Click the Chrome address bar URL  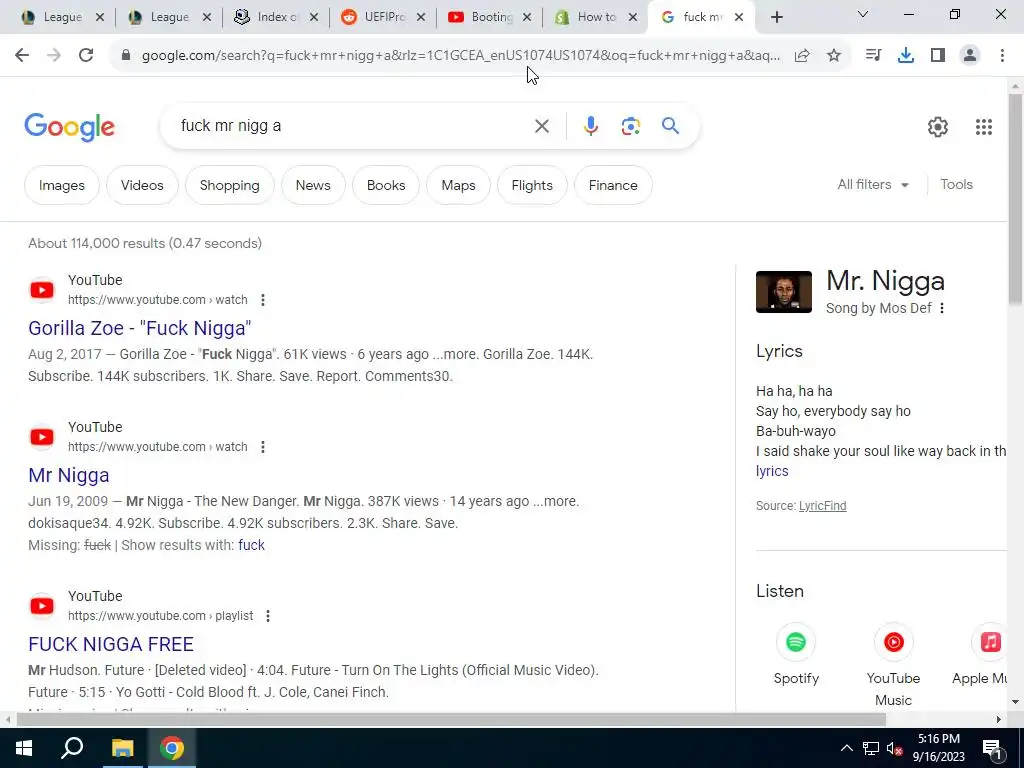(x=461, y=56)
